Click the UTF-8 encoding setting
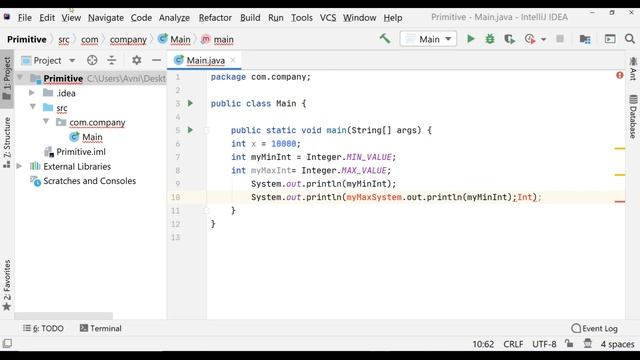This screenshot has height=360, width=640. (x=544, y=344)
